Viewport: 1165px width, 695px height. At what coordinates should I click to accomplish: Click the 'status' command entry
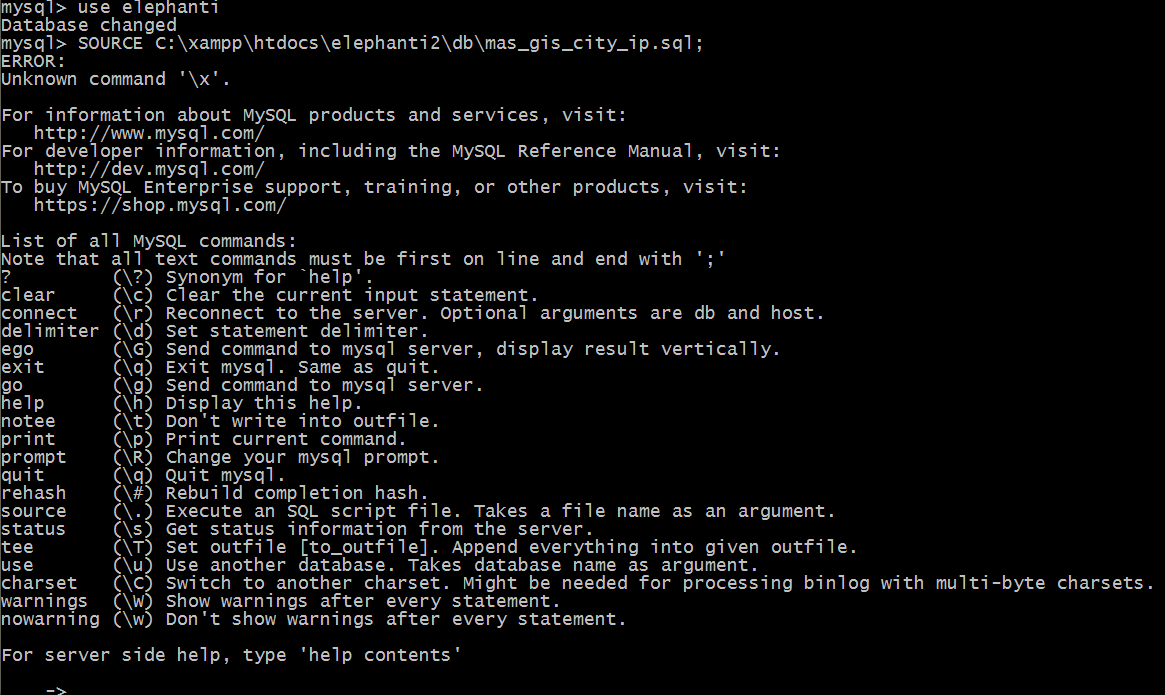coord(33,529)
